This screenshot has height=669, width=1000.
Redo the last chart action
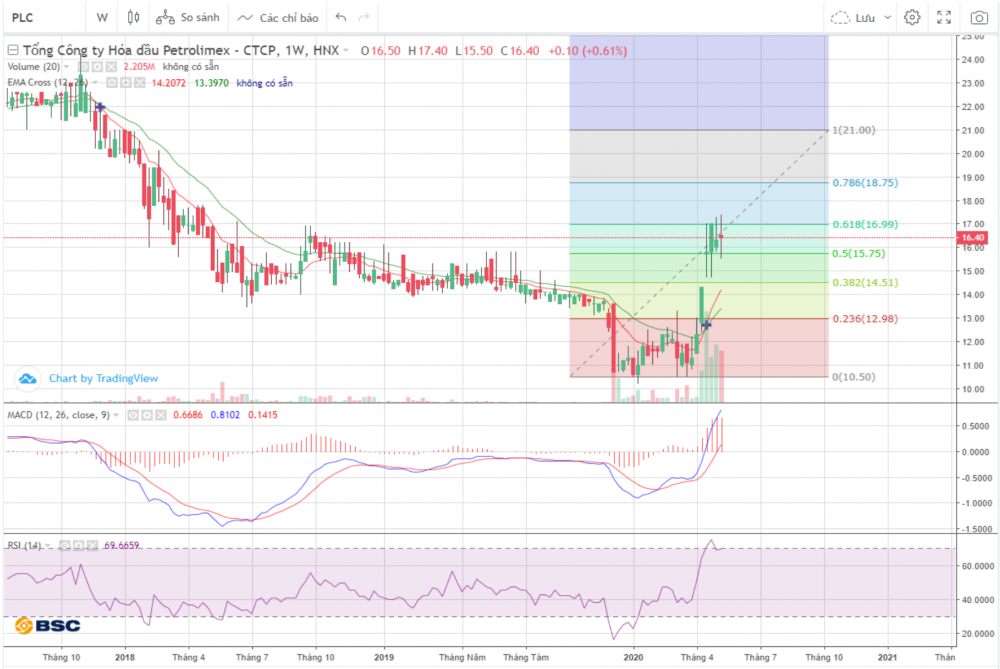point(364,18)
